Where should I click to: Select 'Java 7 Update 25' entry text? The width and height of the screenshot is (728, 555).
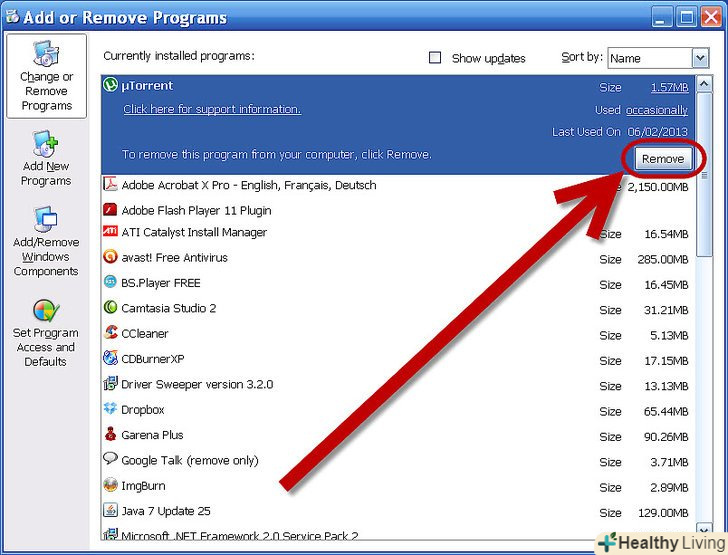(166, 511)
